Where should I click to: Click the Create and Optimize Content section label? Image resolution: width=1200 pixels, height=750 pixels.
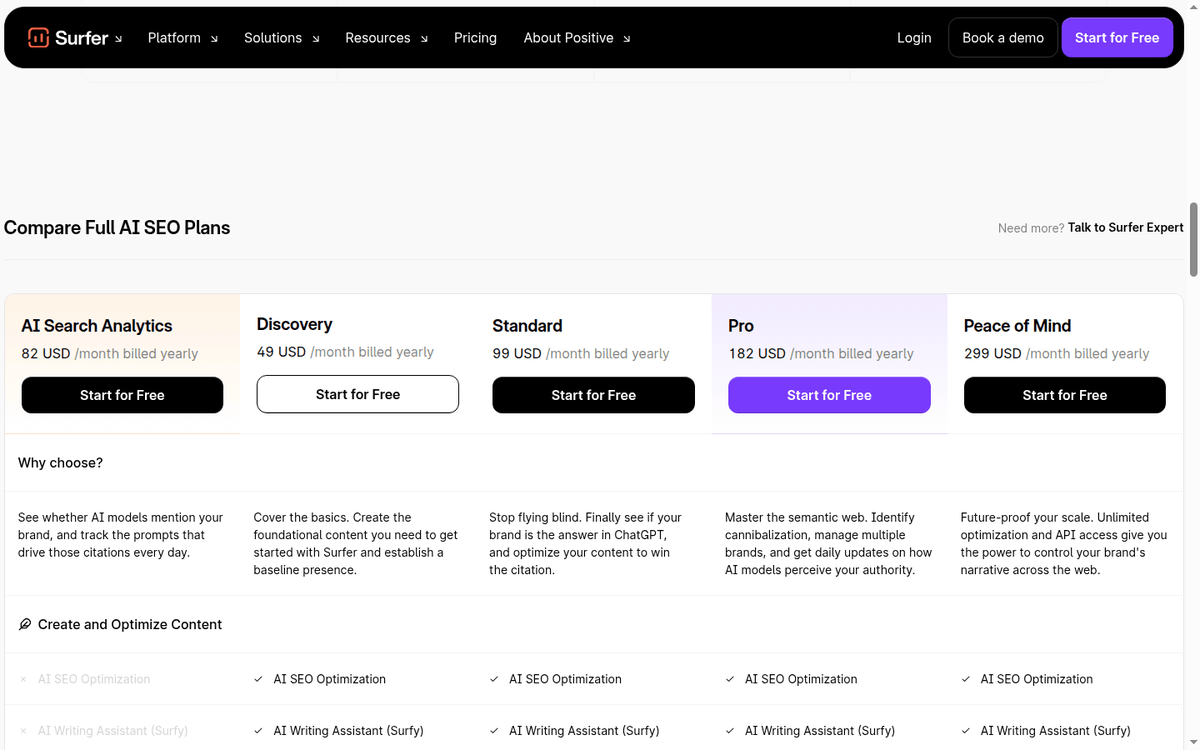(x=130, y=624)
